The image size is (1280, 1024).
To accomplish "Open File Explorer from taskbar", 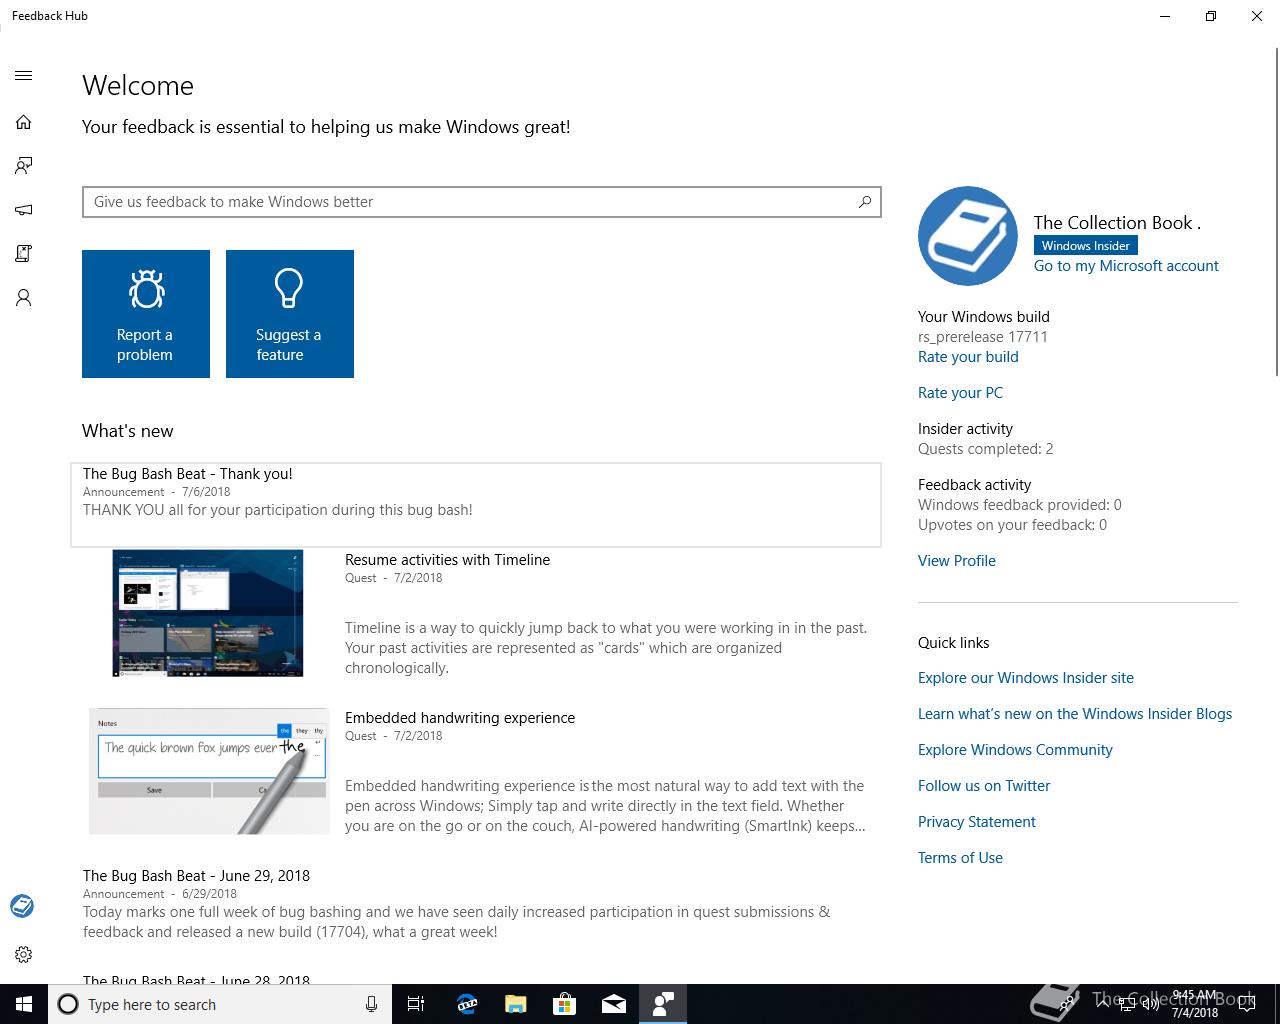I will coord(515,1004).
